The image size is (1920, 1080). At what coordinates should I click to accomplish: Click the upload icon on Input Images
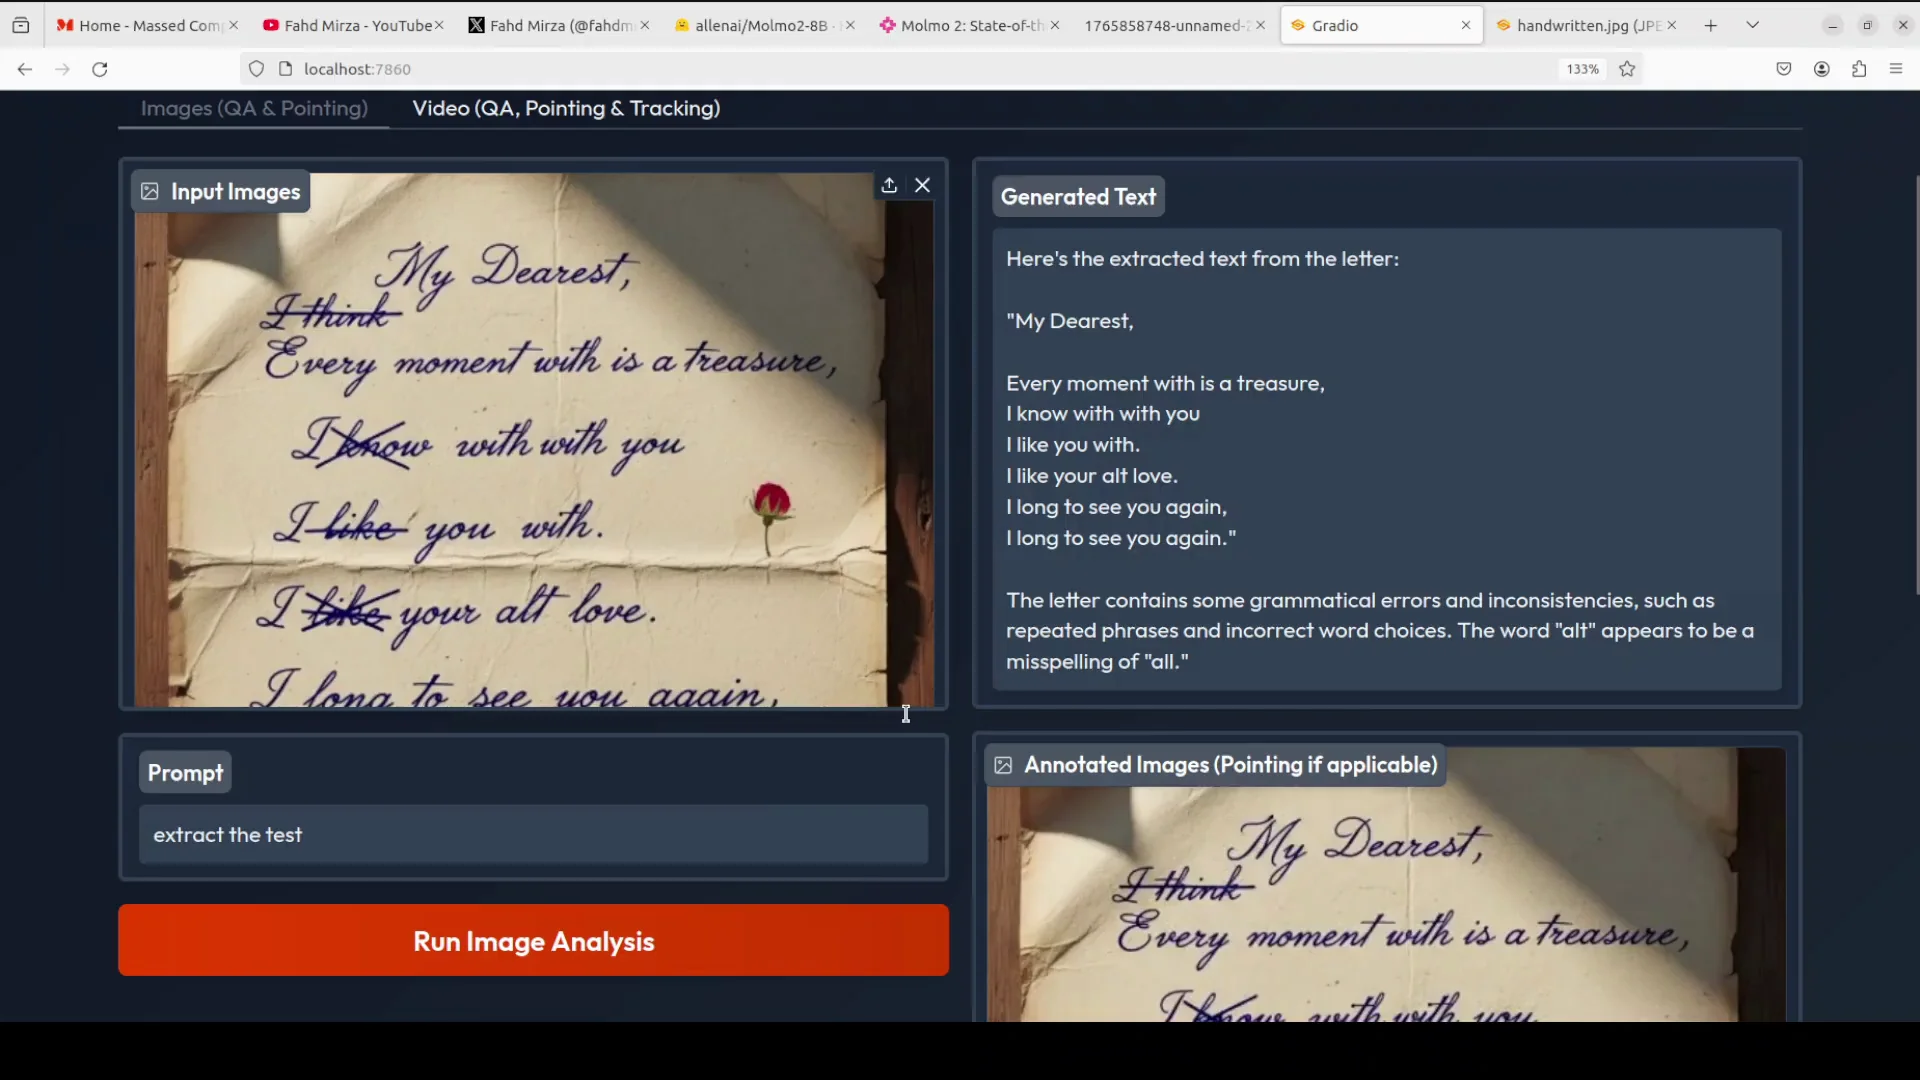point(888,186)
